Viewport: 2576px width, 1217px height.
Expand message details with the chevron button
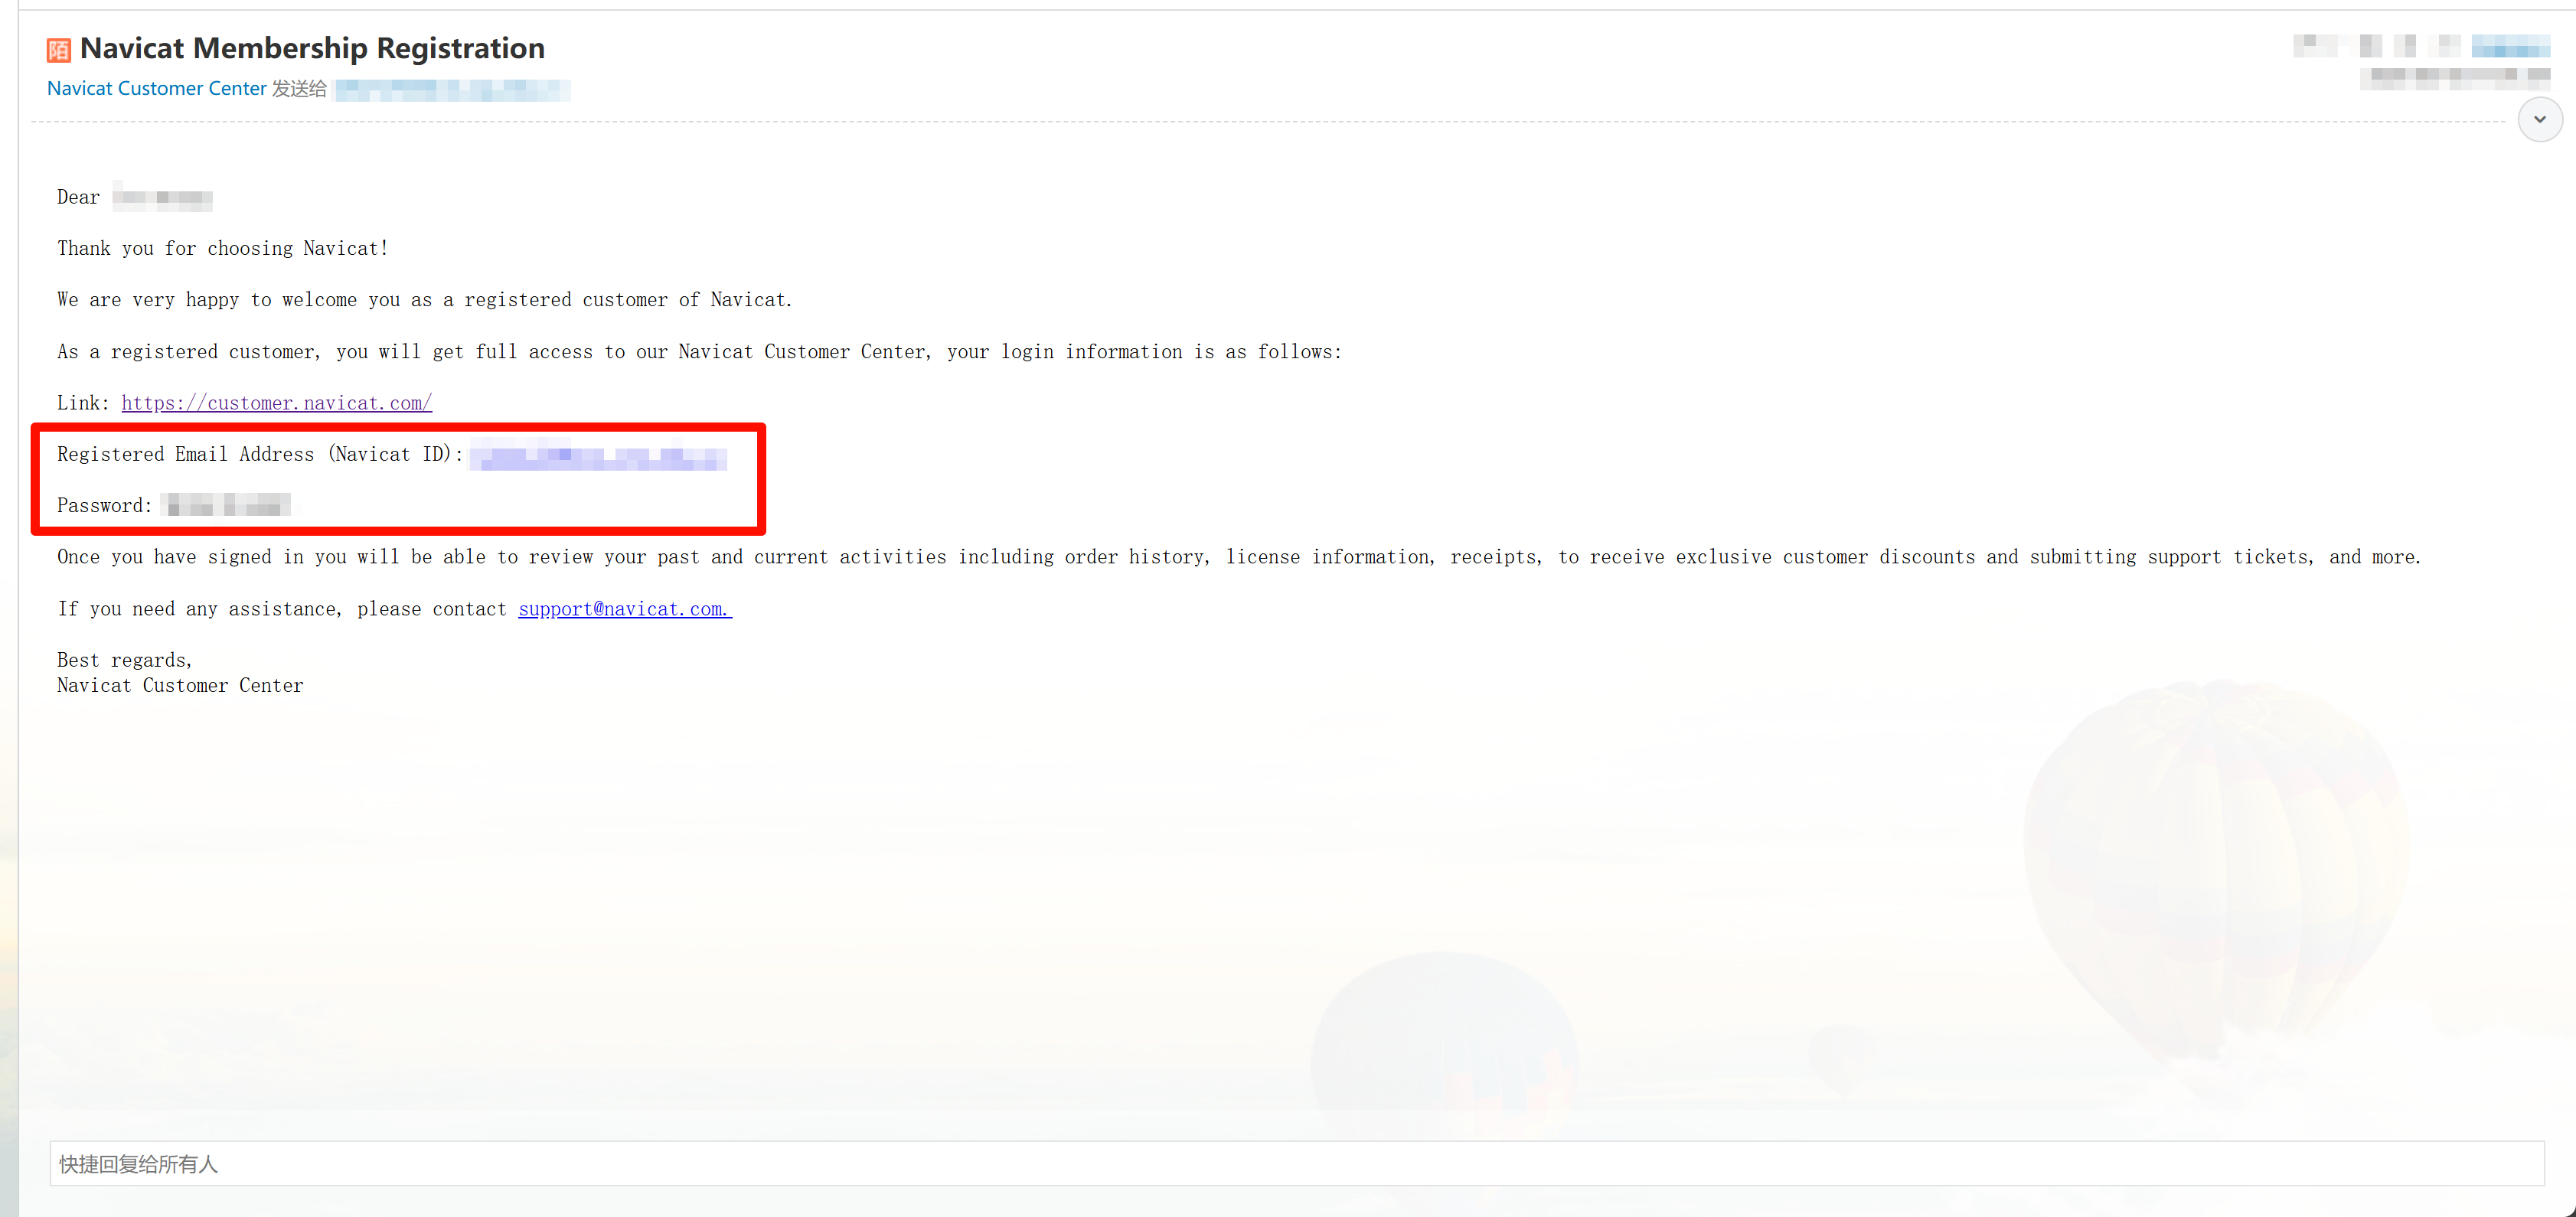[x=2539, y=120]
